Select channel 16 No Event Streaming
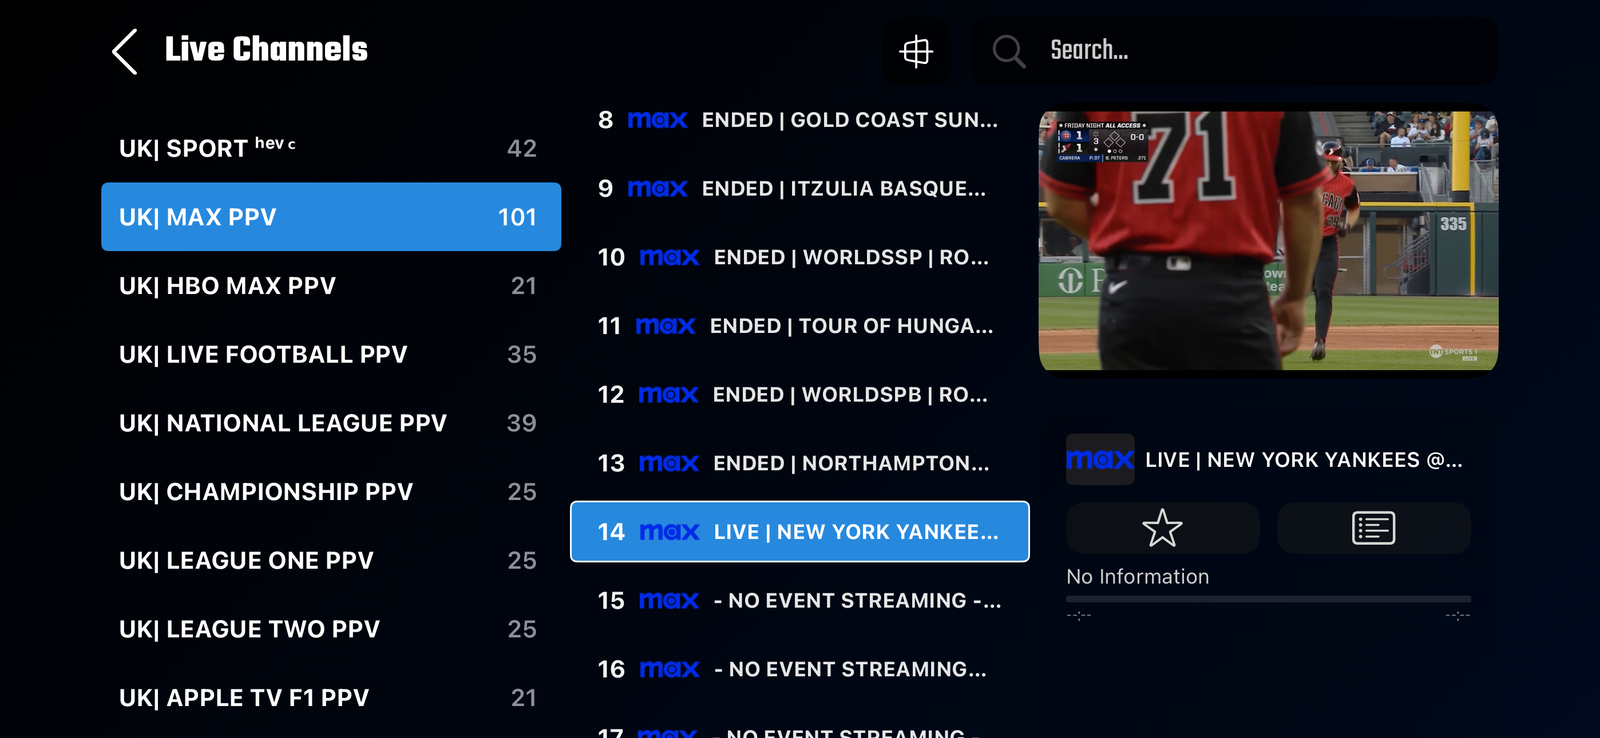The height and width of the screenshot is (738, 1600). pyautogui.click(x=800, y=669)
